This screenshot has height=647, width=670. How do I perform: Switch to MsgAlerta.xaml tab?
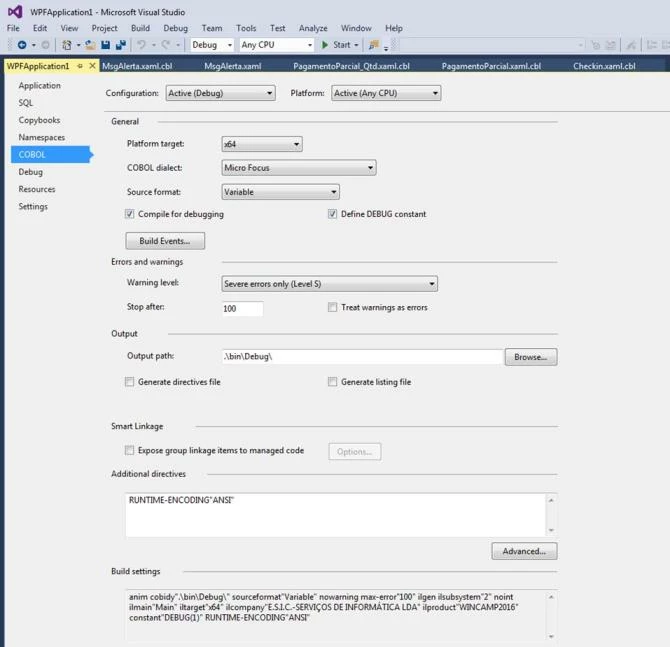pos(233,66)
